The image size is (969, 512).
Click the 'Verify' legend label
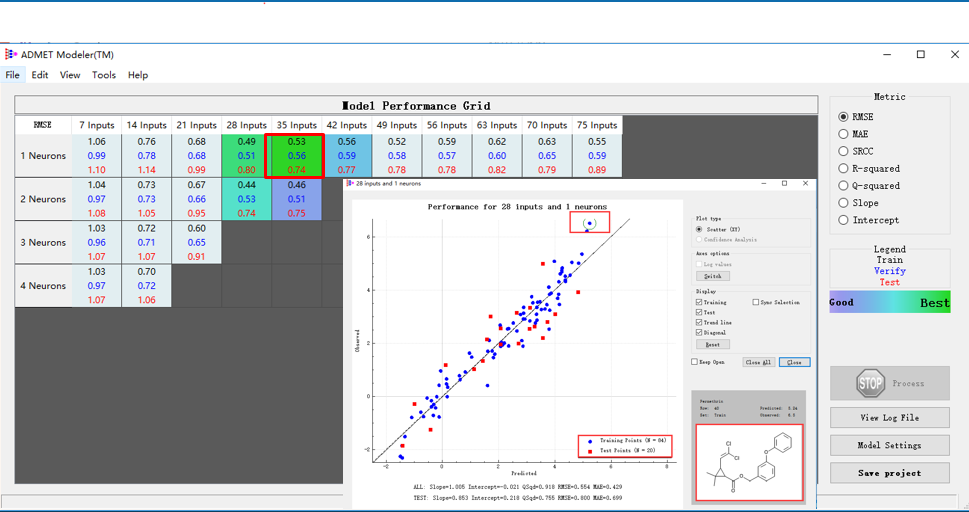pos(889,271)
